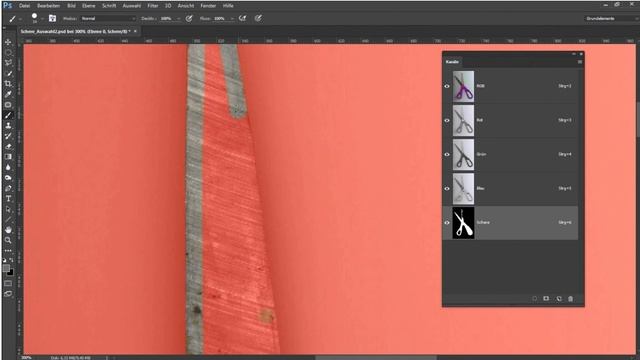Open the Deckkraft opacity dropdown arrow
640x360 pixels.
178,18
